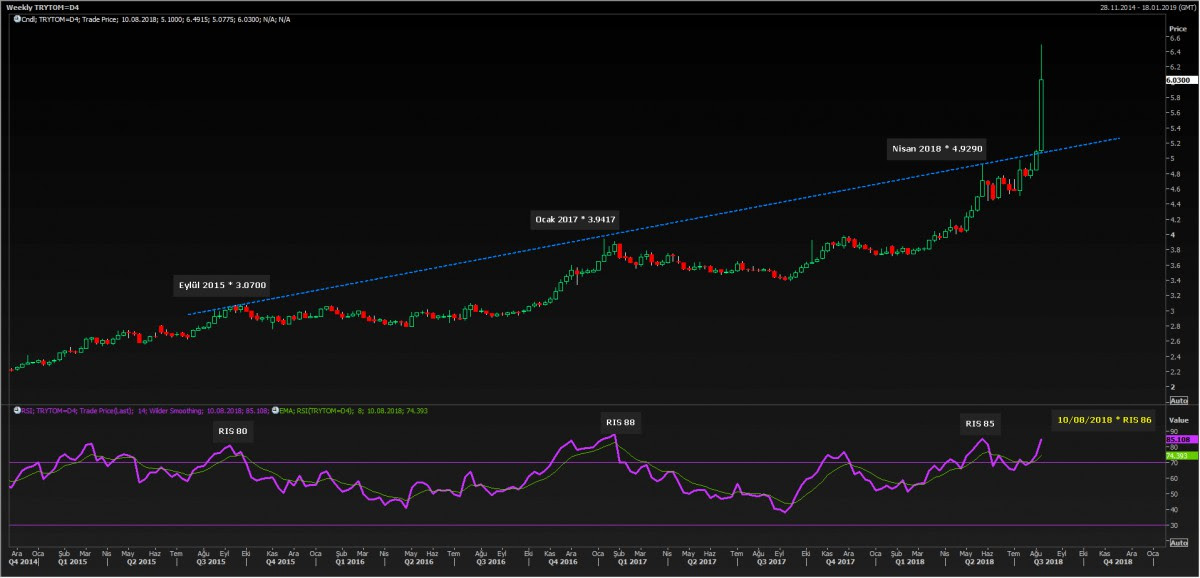1200x578 pixels.
Task: Click the RIS 80 annotation label
Action: click(234, 432)
